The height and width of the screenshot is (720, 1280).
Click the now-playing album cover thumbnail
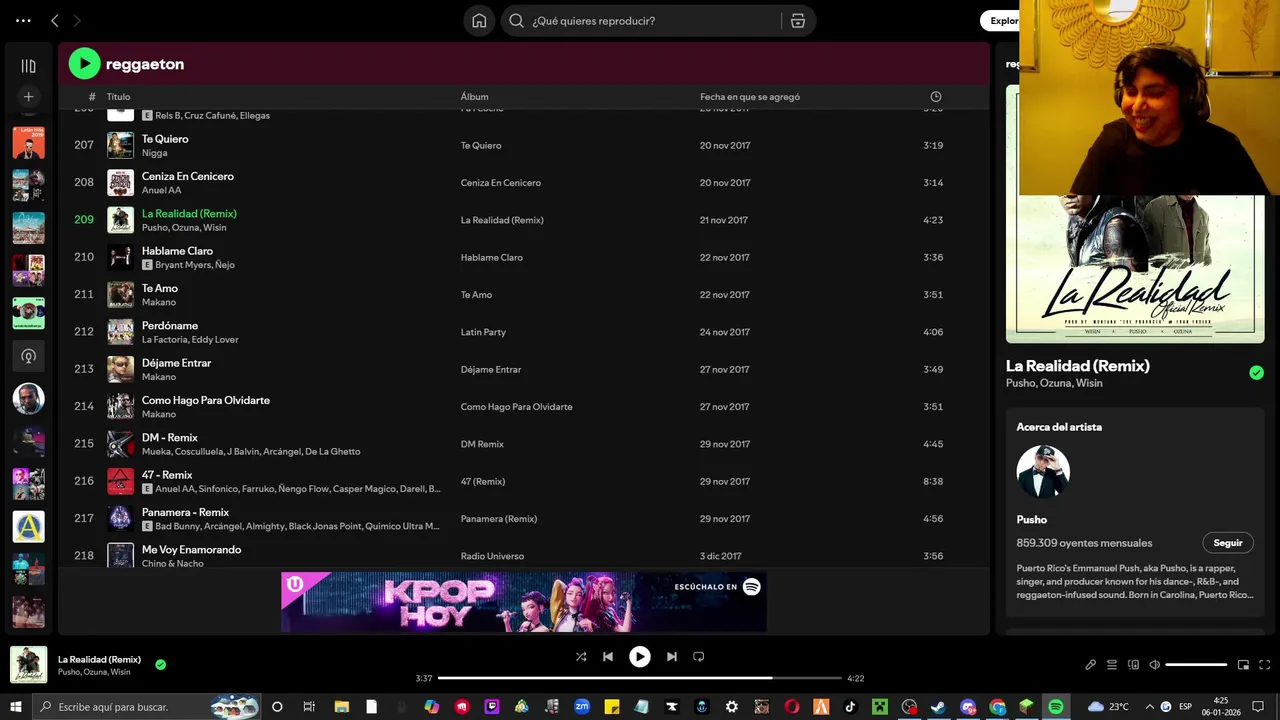coord(28,665)
